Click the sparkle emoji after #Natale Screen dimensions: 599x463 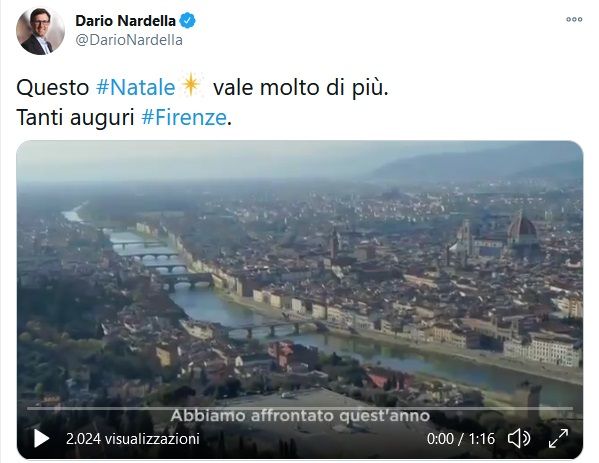191,84
